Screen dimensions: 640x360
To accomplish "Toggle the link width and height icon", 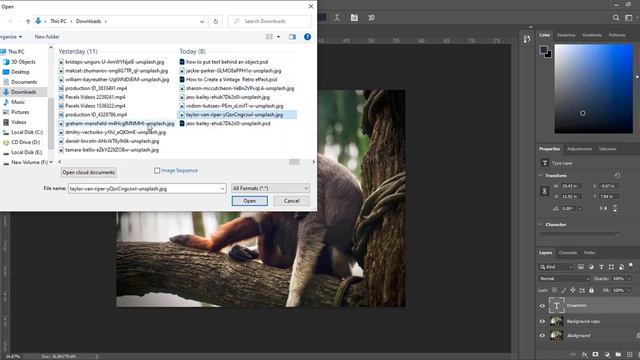I will coord(544,191).
